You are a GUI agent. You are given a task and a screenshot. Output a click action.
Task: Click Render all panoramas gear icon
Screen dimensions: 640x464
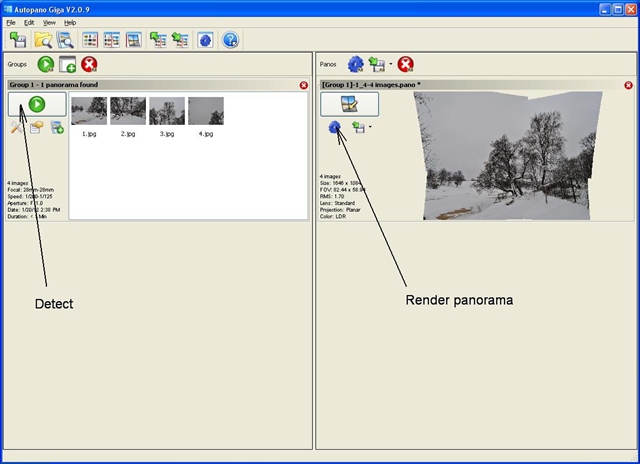(x=355, y=64)
